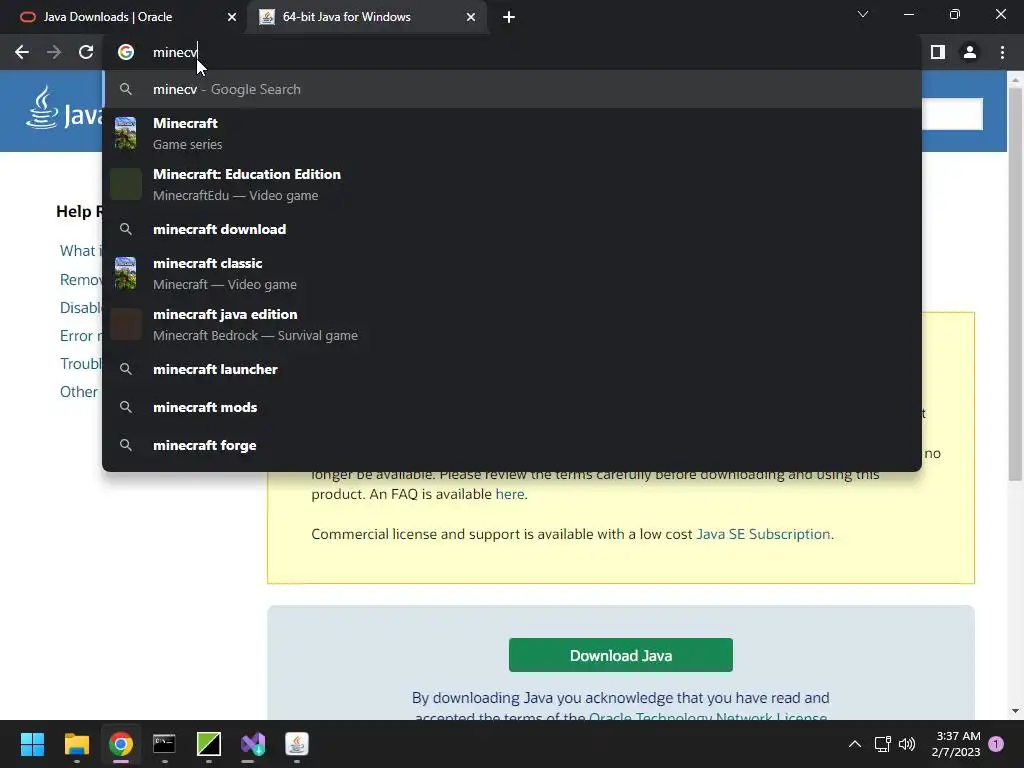Click the minecraft classic thumbnail image

point(125,273)
